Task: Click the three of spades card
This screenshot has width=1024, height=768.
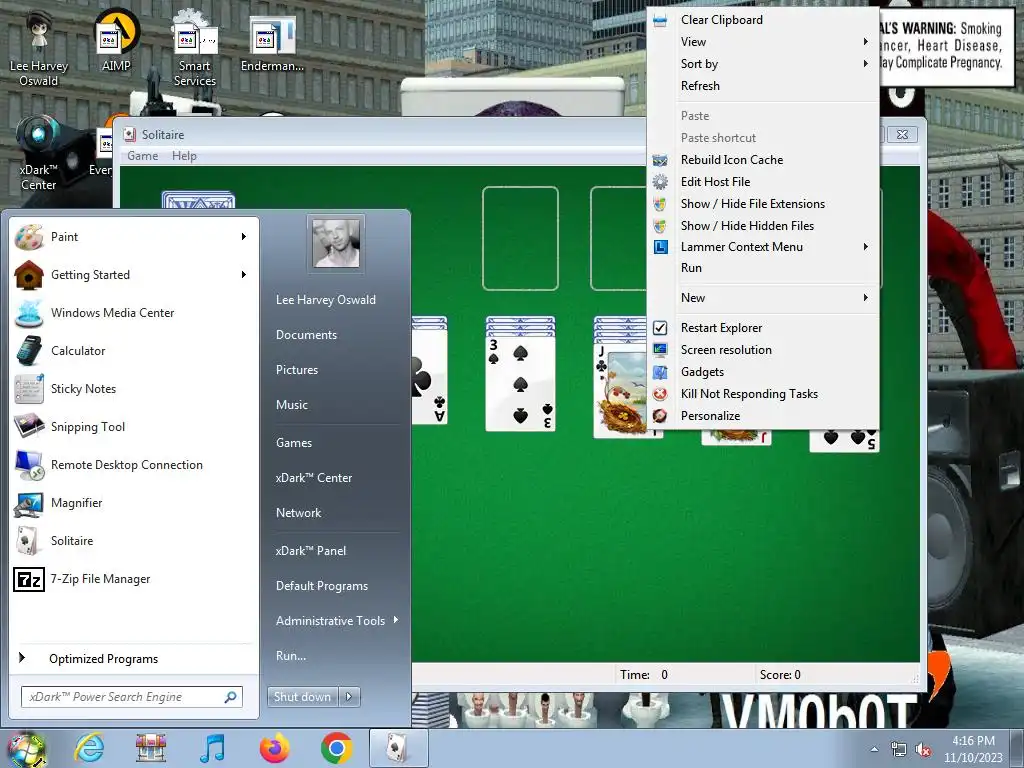Action: pyautogui.click(x=520, y=382)
